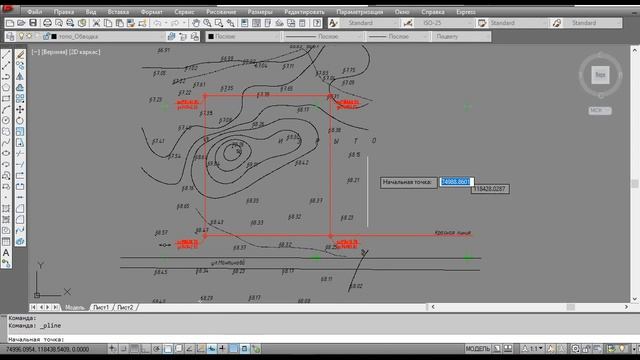Undo the last action with the arrow icon

click(158, 23)
